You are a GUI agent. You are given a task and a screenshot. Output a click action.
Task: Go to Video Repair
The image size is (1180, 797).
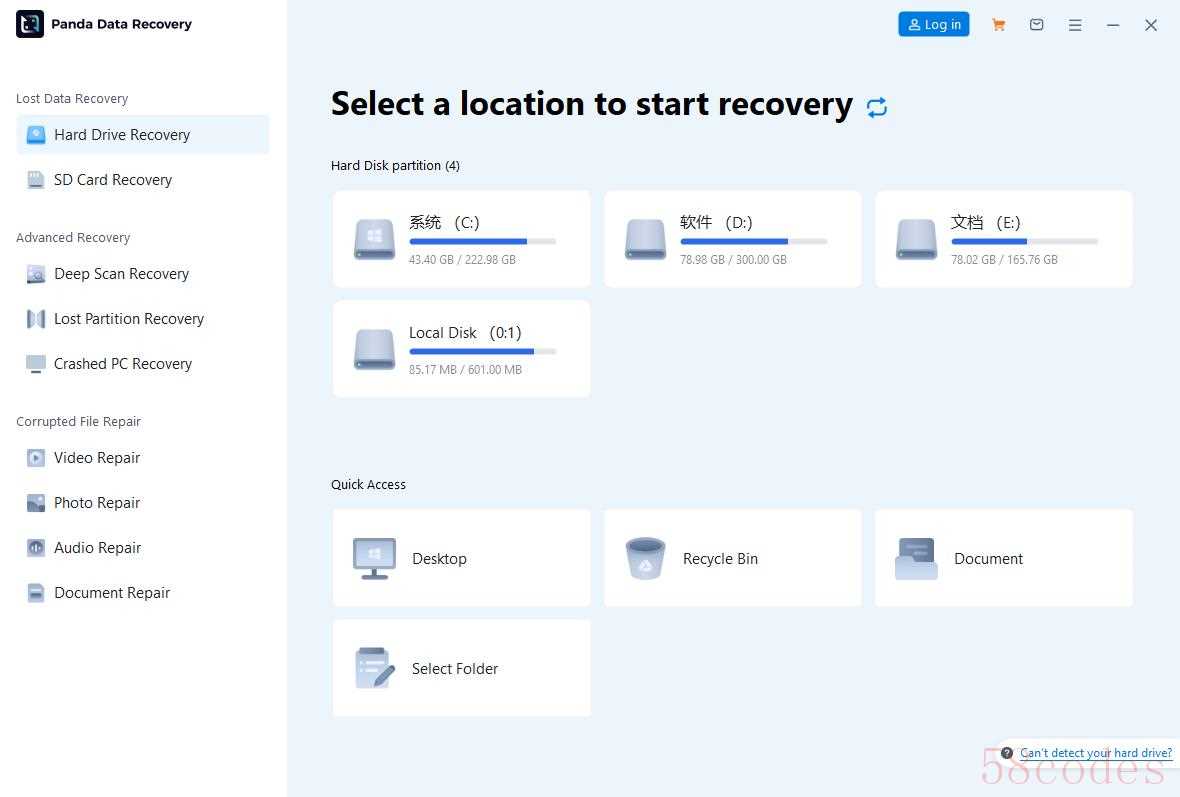tap(143, 458)
